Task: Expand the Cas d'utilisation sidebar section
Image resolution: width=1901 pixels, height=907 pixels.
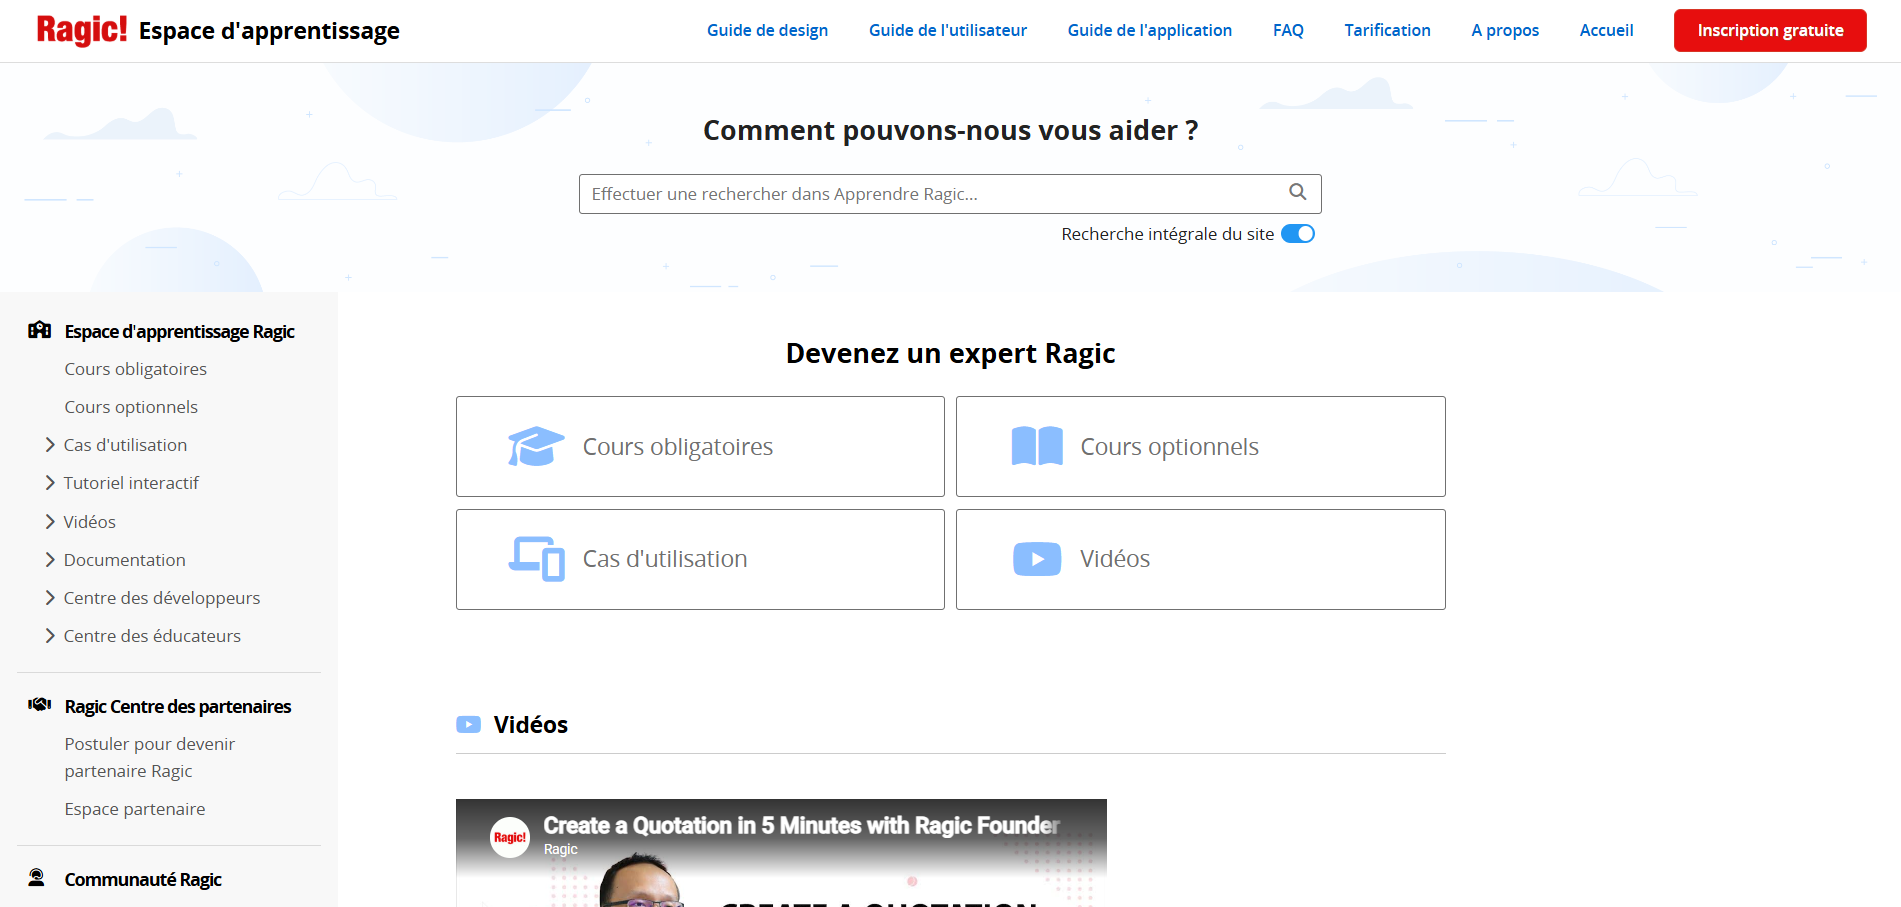Action: point(50,445)
